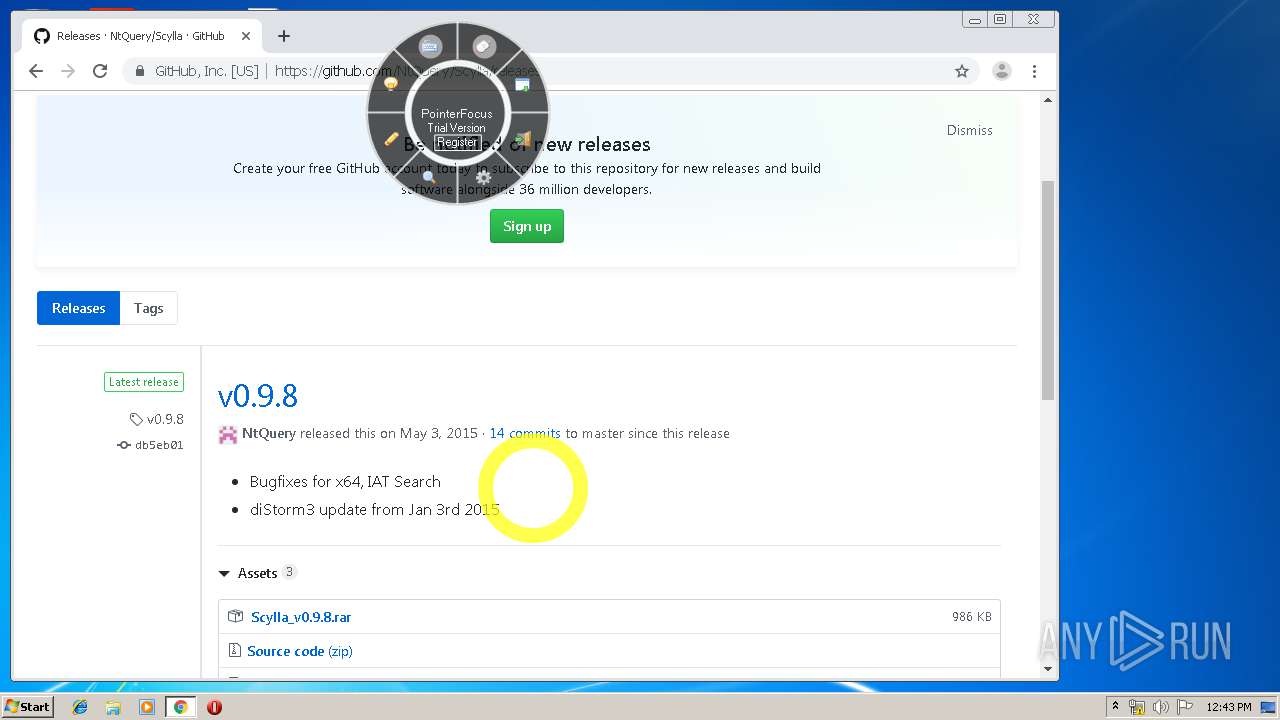The image size is (1280, 720).
Task: Click the window capture icon in PointerFocus wheel
Action: tap(522, 85)
